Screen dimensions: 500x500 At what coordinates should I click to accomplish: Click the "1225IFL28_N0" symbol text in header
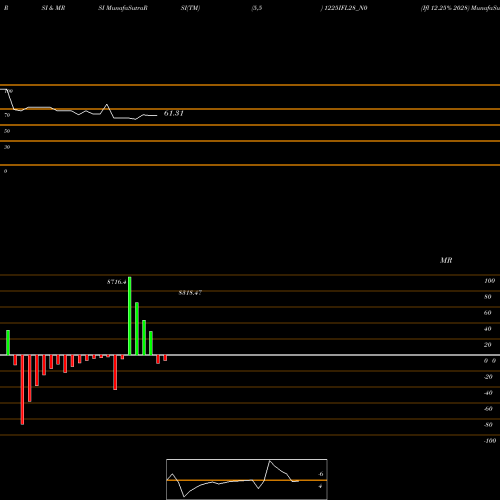(346, 8)
